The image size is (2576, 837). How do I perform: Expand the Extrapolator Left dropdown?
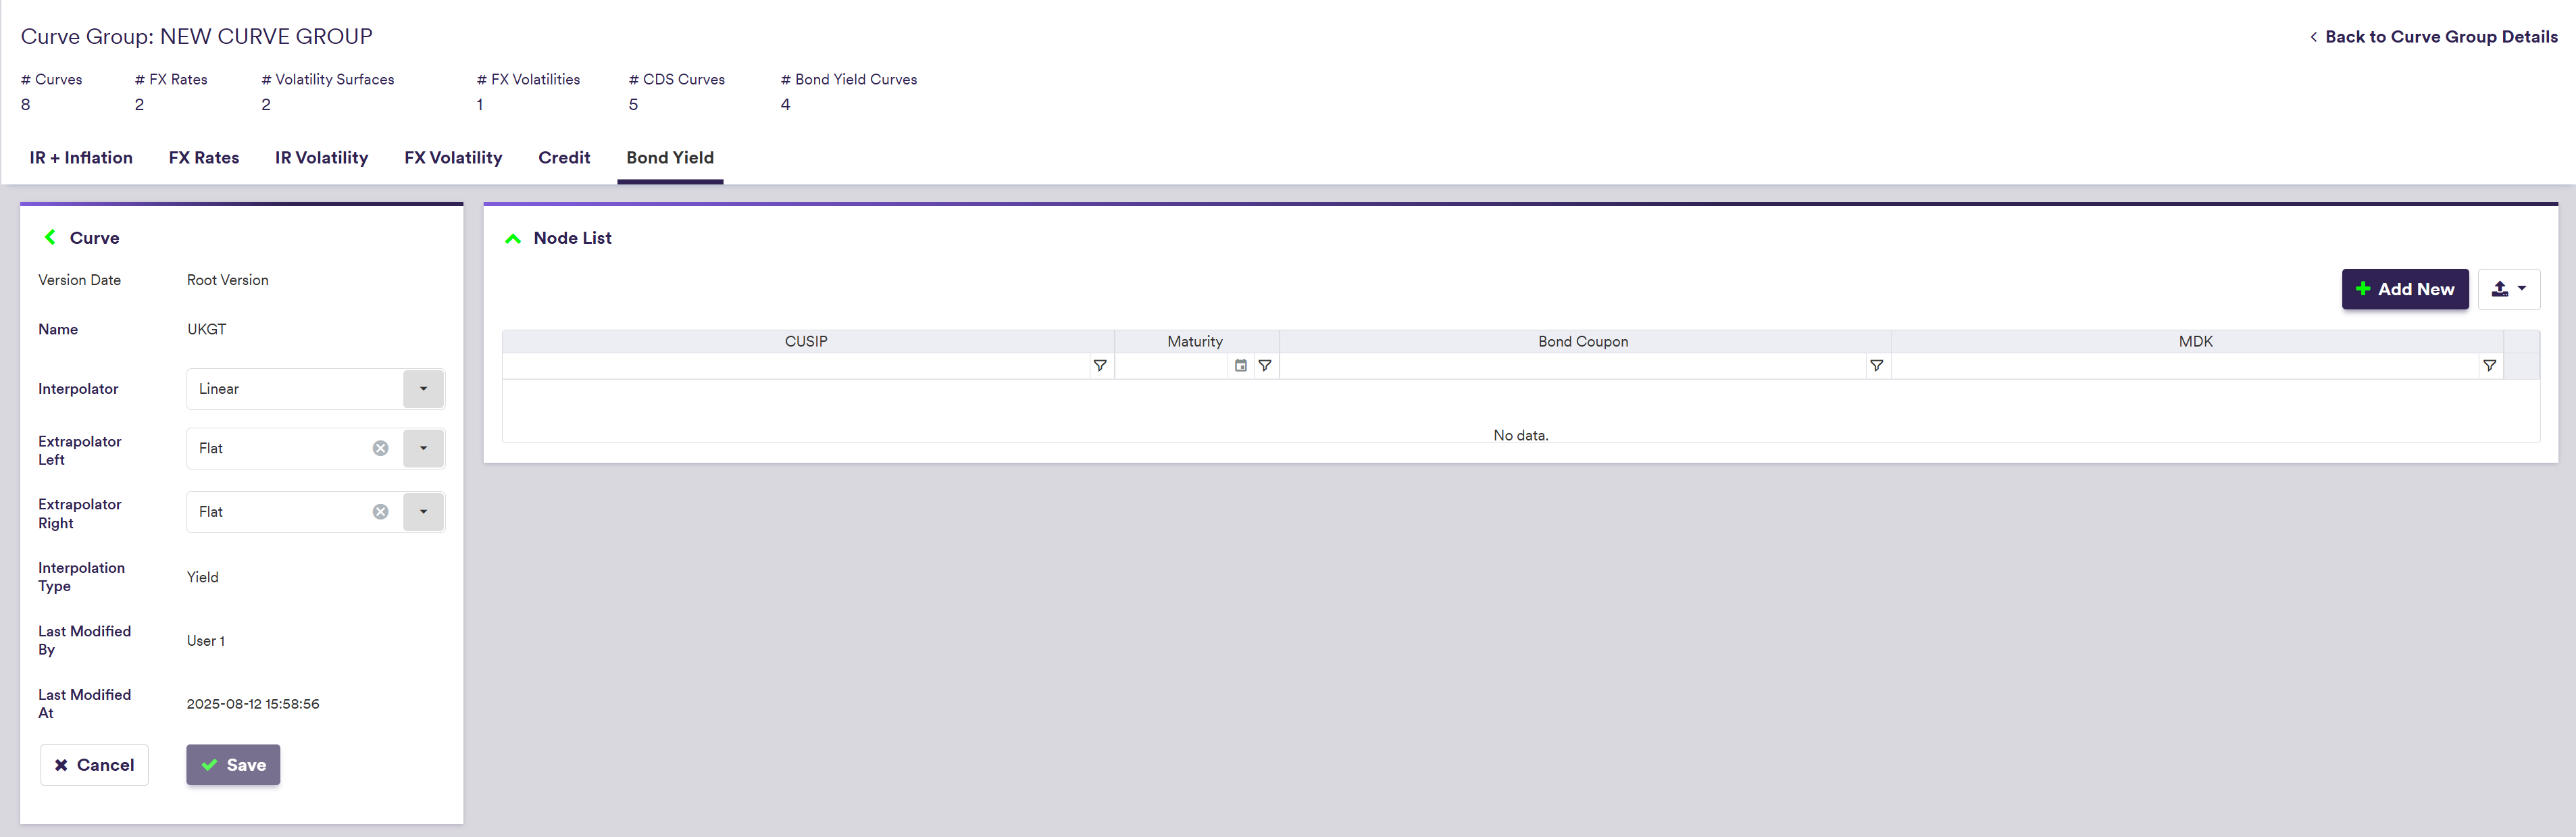point(423,448)
